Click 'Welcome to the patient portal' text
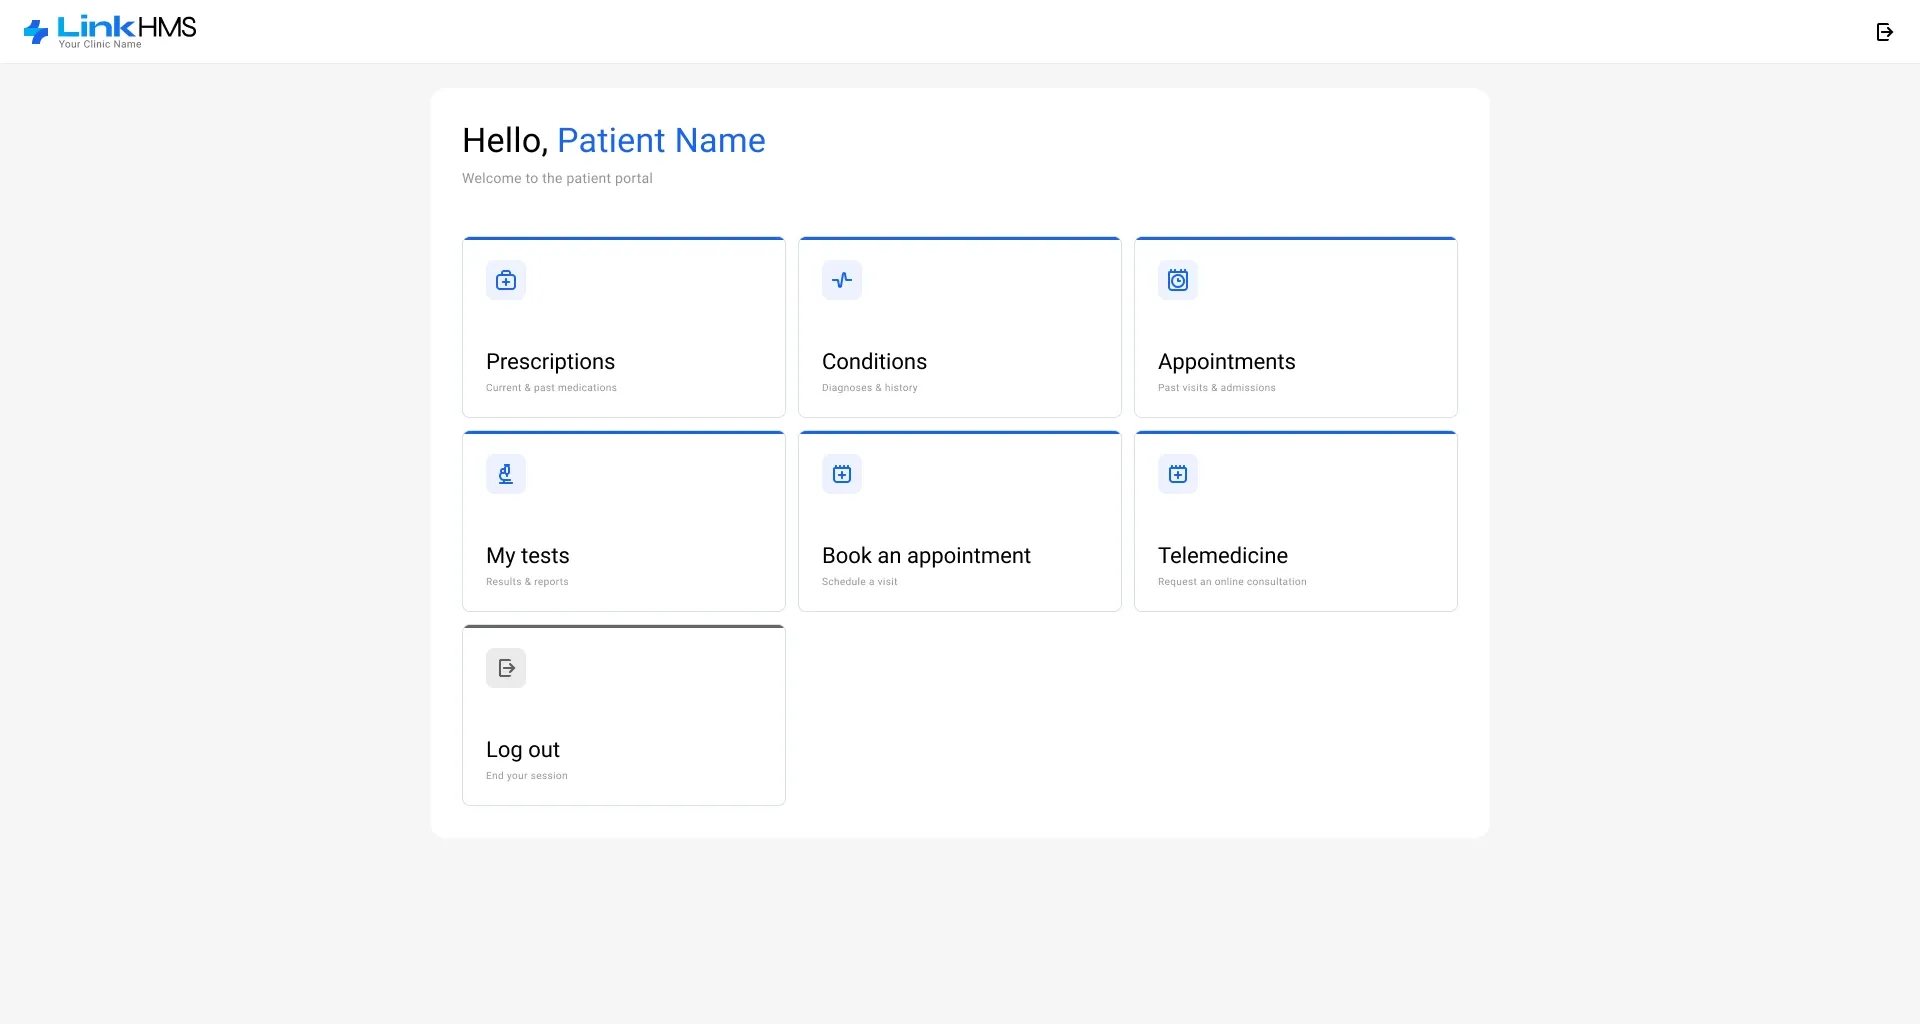The image size is (1920, 1024). (557, 178)
